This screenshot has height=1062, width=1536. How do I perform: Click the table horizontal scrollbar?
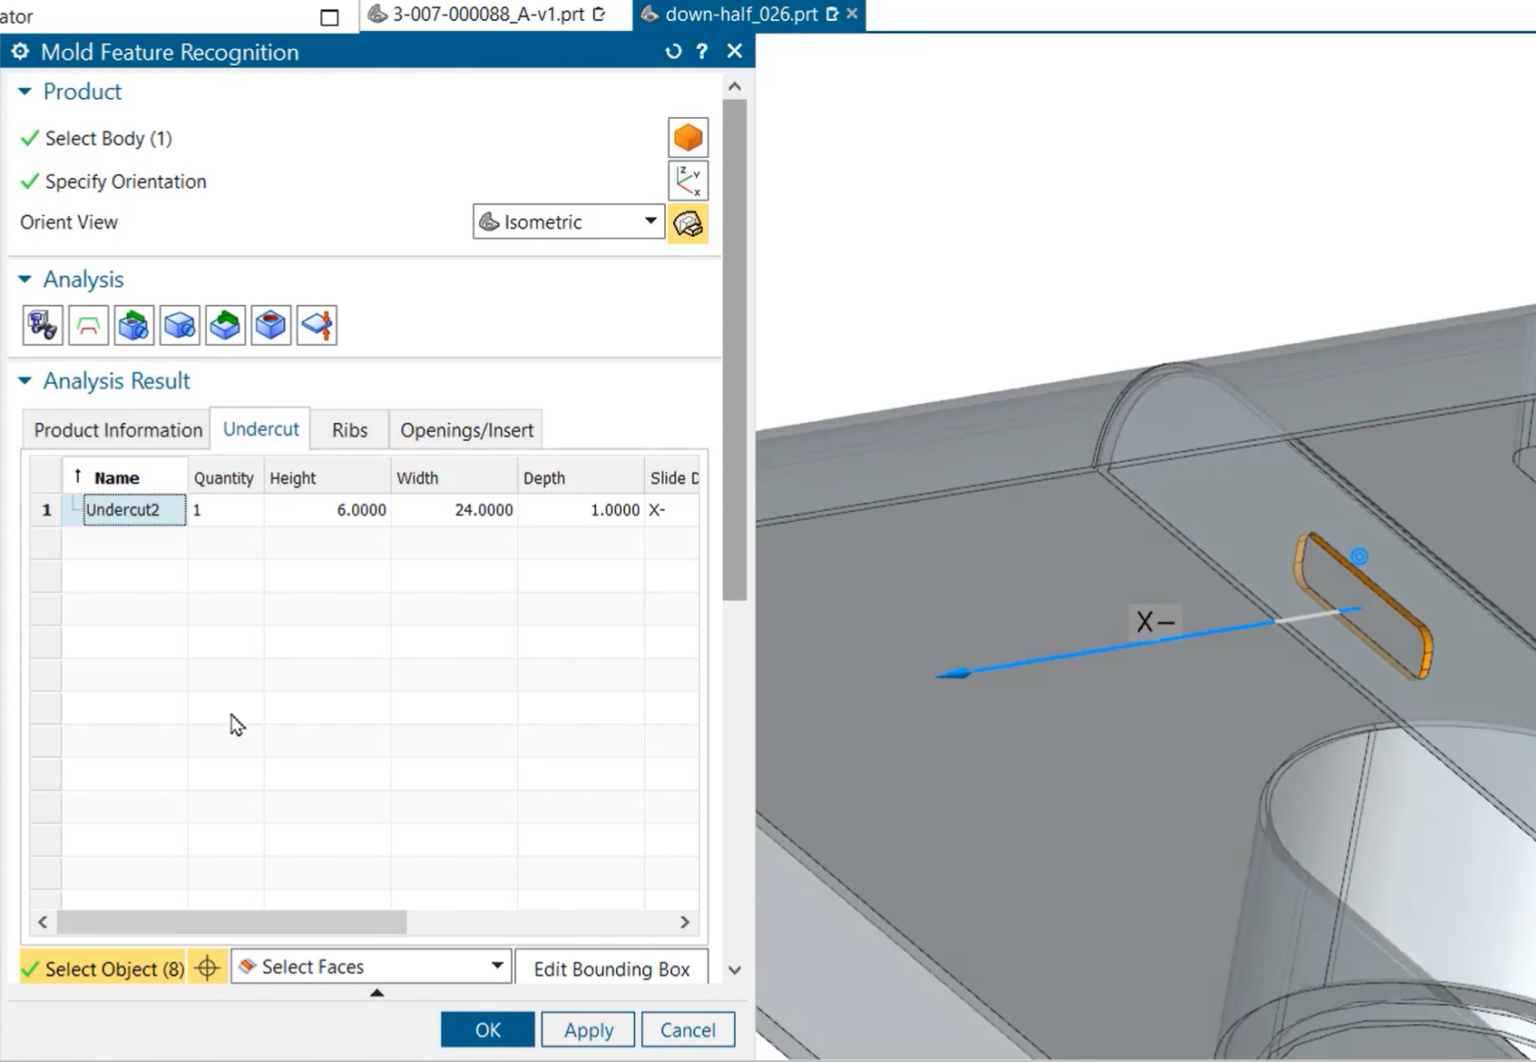pyautogui.click(x=230, y=922)
